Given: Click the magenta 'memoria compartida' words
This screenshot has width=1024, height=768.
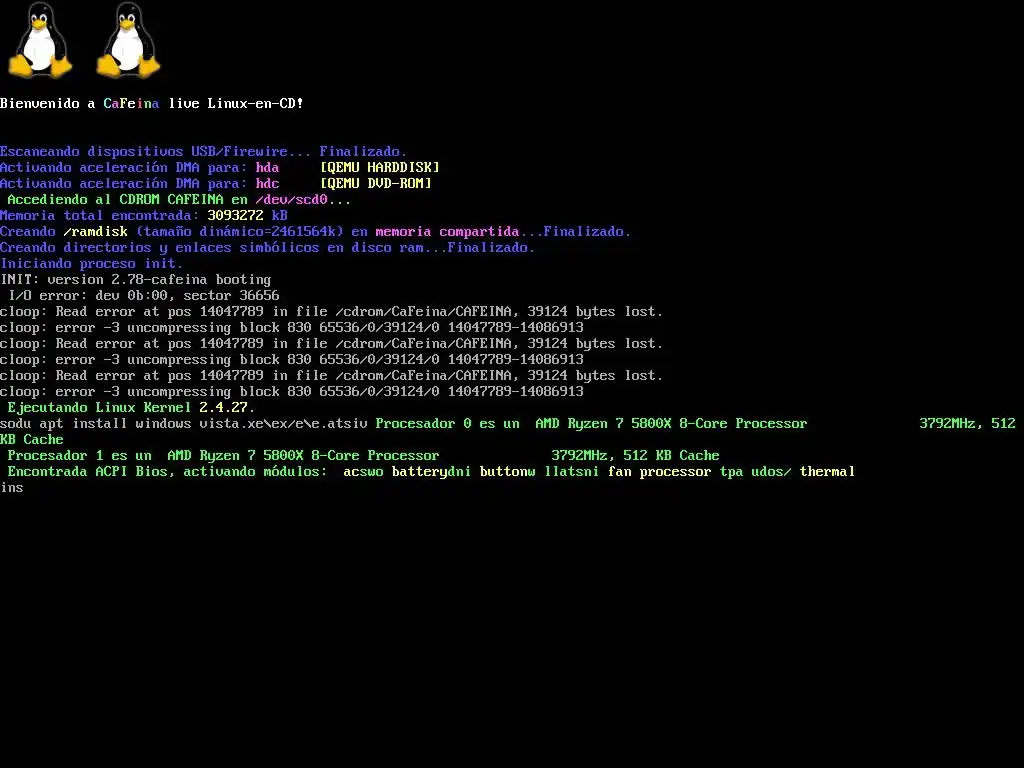Looking at the screenshot, I should 447,231.
